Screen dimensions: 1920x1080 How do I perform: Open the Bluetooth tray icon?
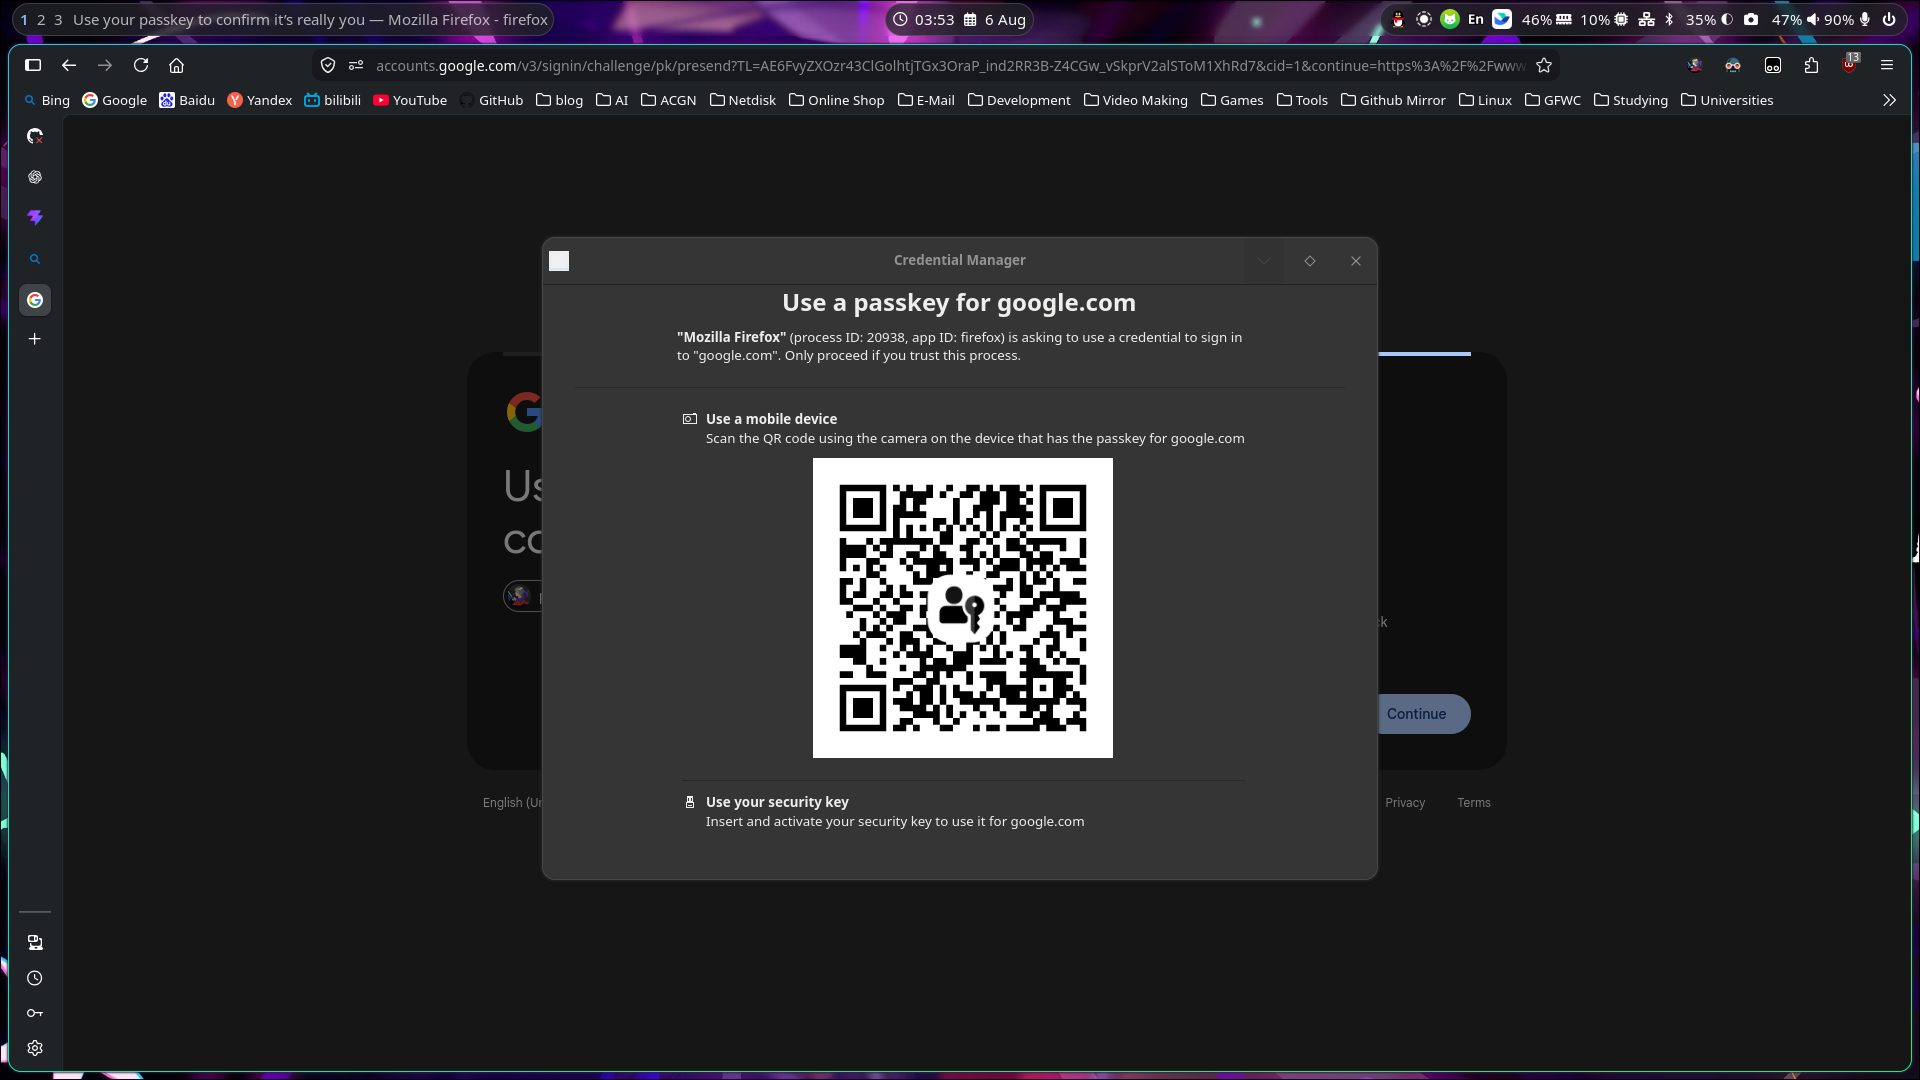1669,19
